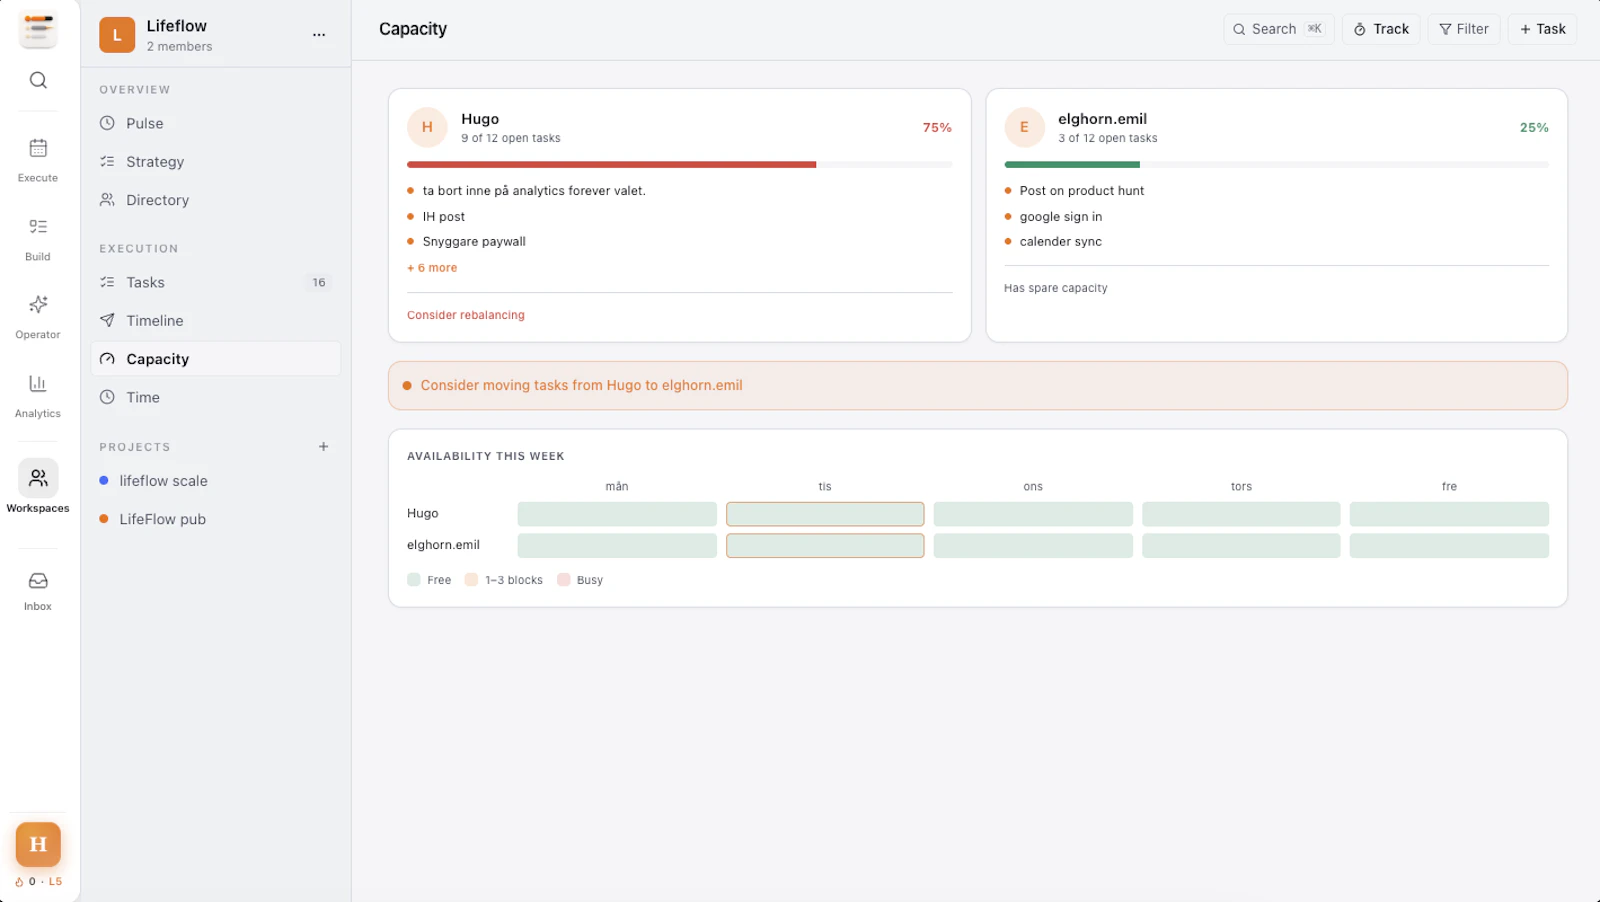This screenshot has width=1600, height=902.
Task: Select Hugo's Tuesday availability cell
Action: pos(825,514)
